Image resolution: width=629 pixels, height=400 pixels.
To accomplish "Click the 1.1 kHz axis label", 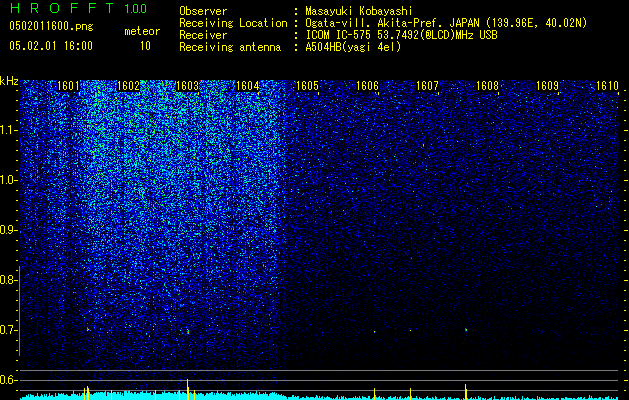I will [8, 130].
